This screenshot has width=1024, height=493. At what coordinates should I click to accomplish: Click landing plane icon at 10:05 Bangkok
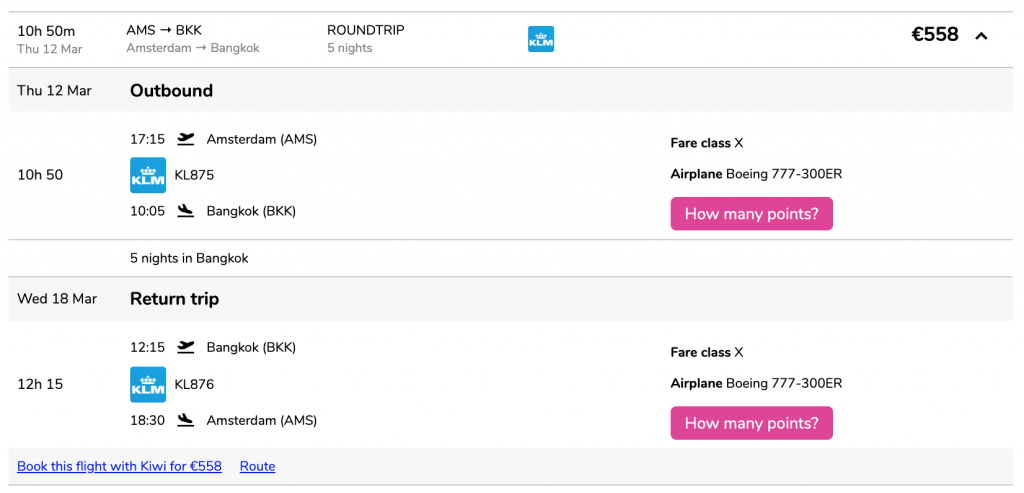(186, 211)
